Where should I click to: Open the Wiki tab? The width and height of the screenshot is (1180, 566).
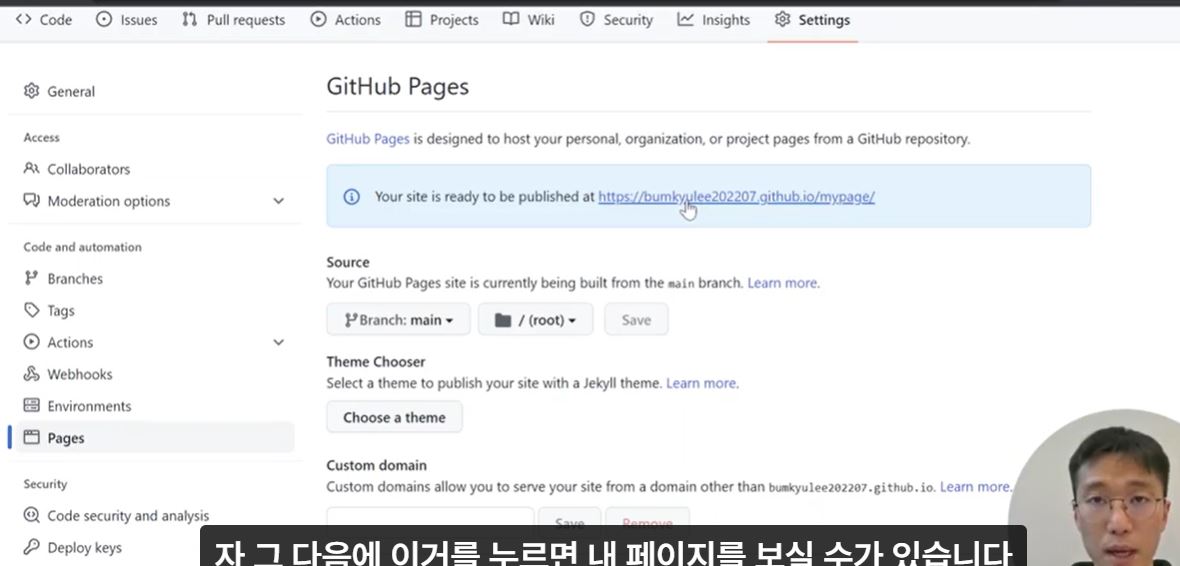click(x=529, y=20)
